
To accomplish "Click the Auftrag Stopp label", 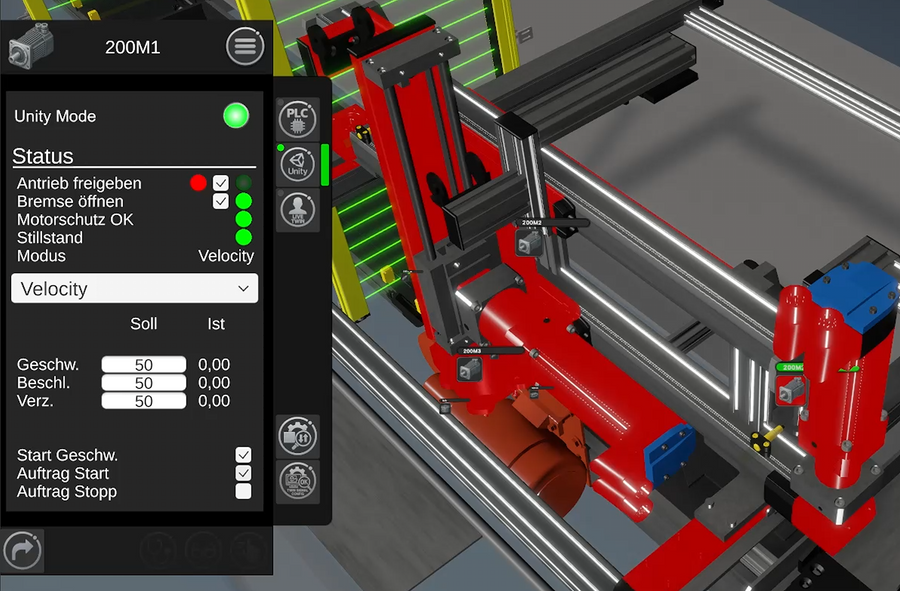I will [67, 492].
